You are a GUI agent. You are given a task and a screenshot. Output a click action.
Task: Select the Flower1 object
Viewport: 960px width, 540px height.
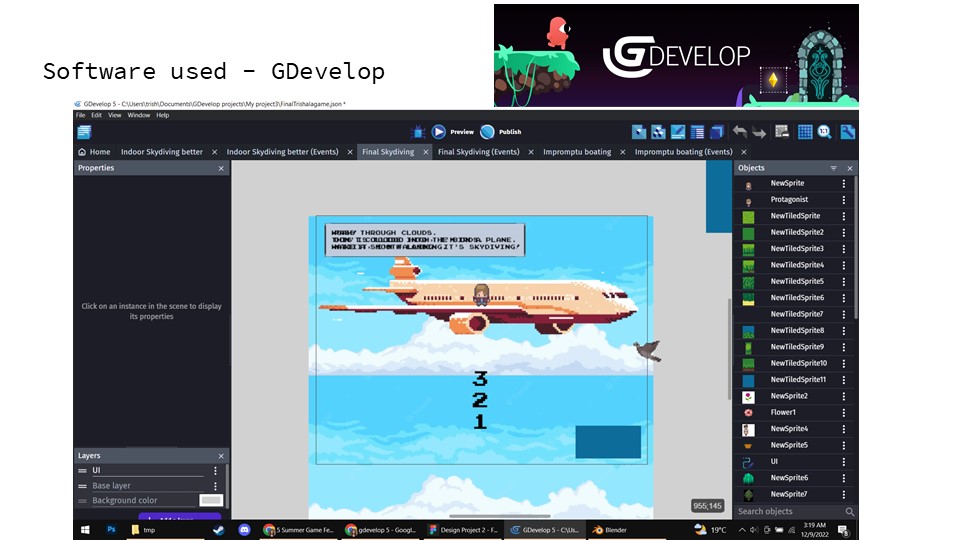coord(793,413)
